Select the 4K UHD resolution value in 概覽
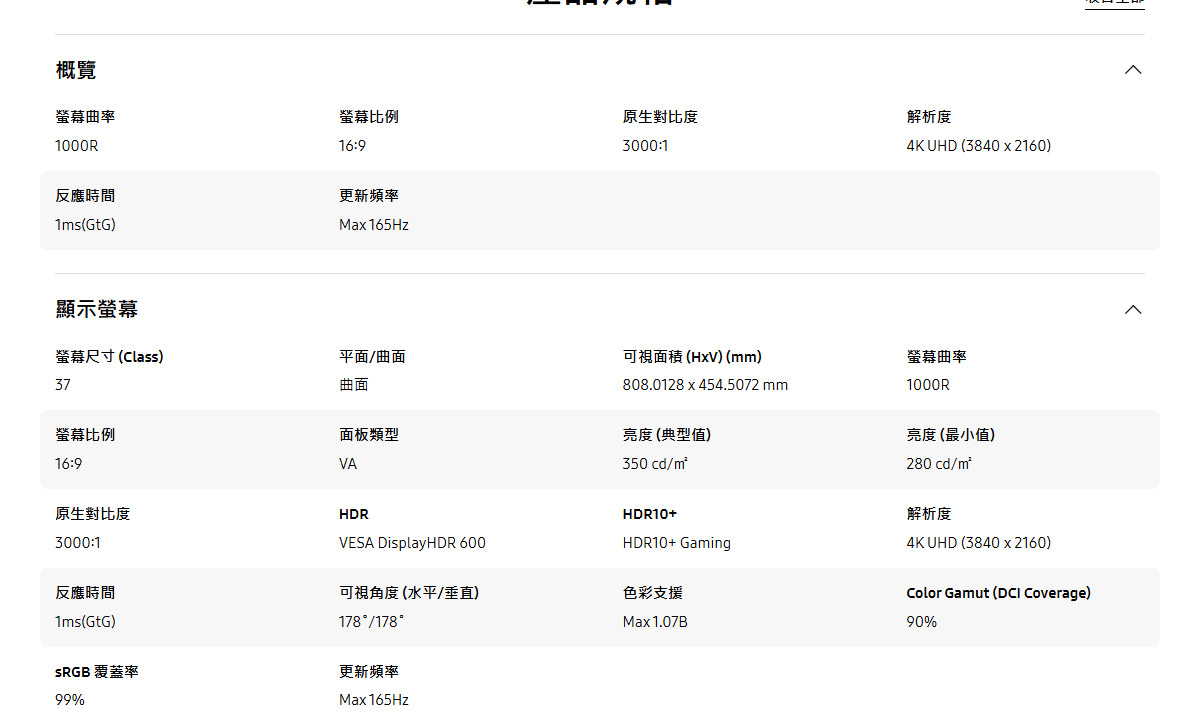The image size is (1200, 716). pyautogui.click(x=978, y=146)
